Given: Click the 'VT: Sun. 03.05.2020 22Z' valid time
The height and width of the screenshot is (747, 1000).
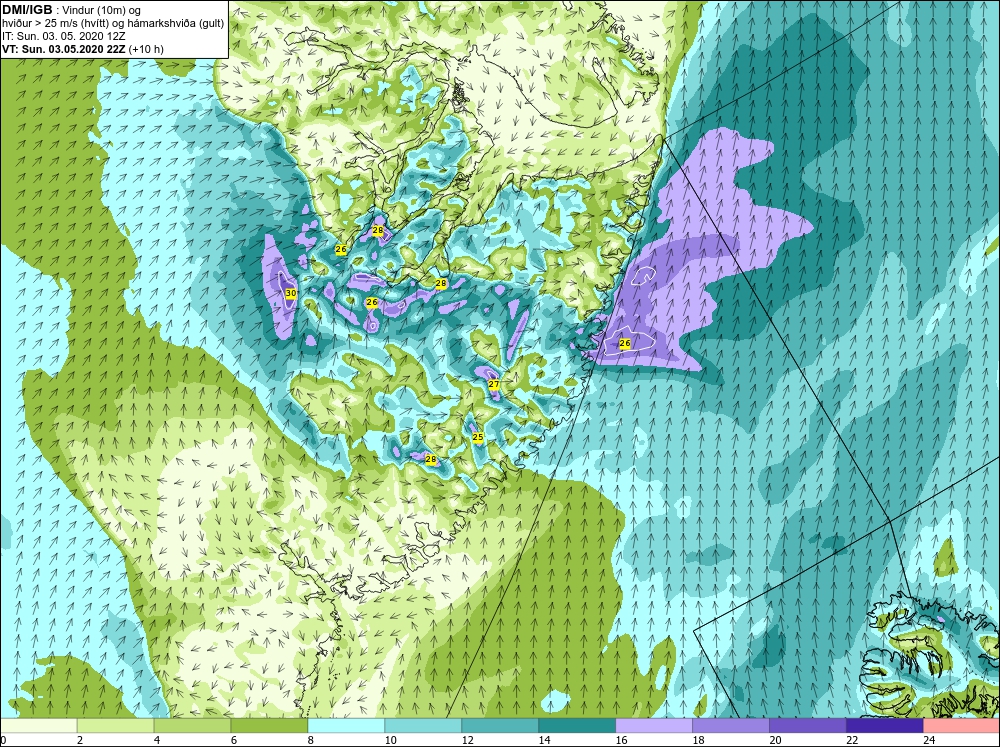Looking at the screenshot, I should click(64, 49).
